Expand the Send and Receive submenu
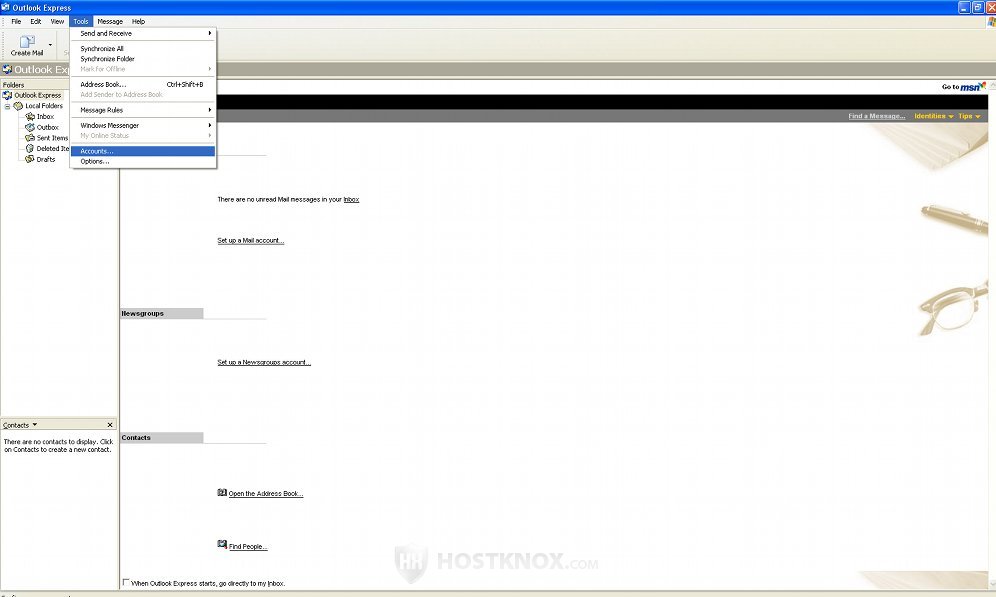The width and height of the screenshot is (996, 597). coord(143,33)
